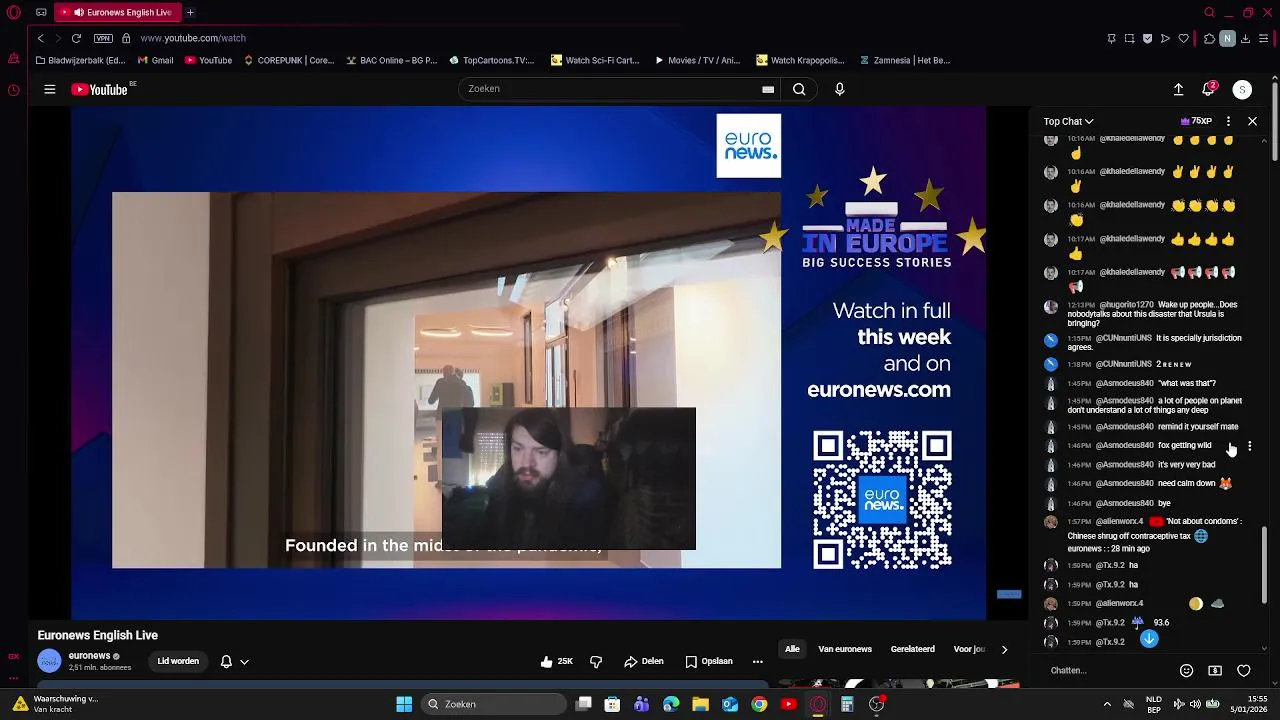The height and width of the screenshot is (720, 1280).
Task: Open the on-screen keyboard in the search box
Action: pos(768,89)
